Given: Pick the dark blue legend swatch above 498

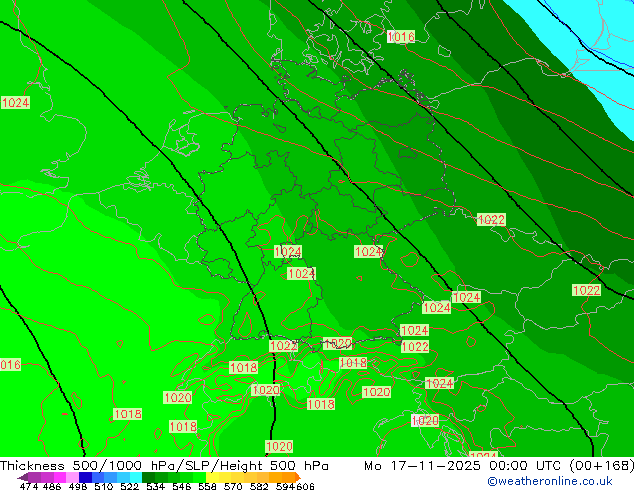Looking at the screenshot, I should [85, 477].
